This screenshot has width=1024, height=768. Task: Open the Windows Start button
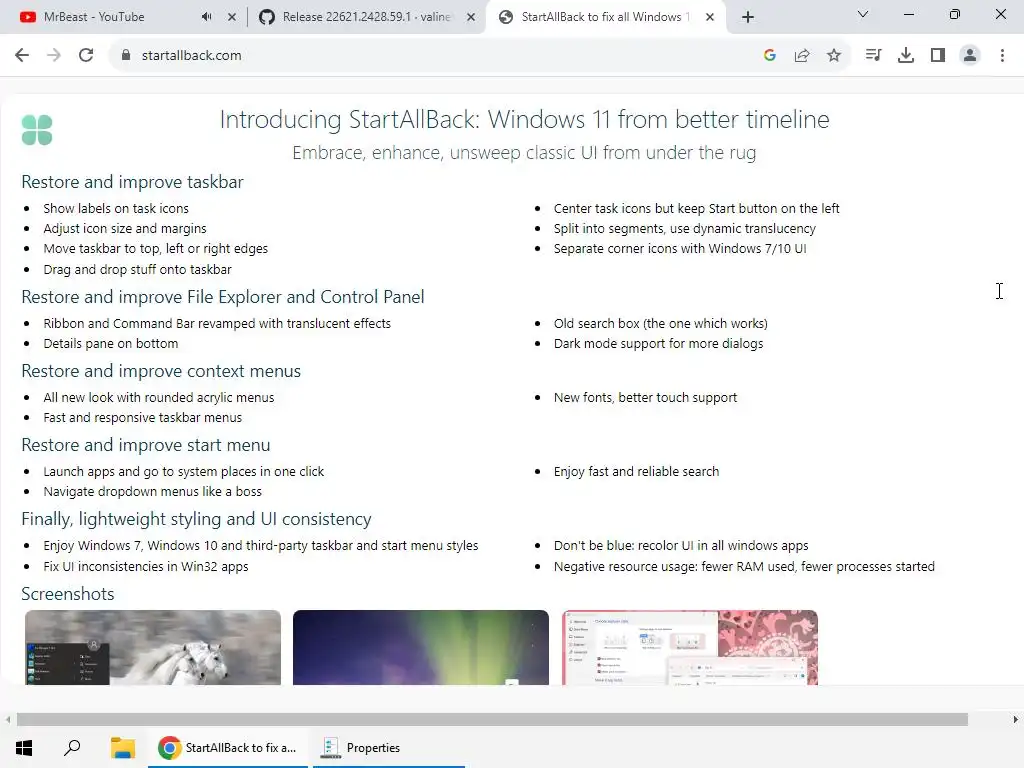[x=24, y=748]
